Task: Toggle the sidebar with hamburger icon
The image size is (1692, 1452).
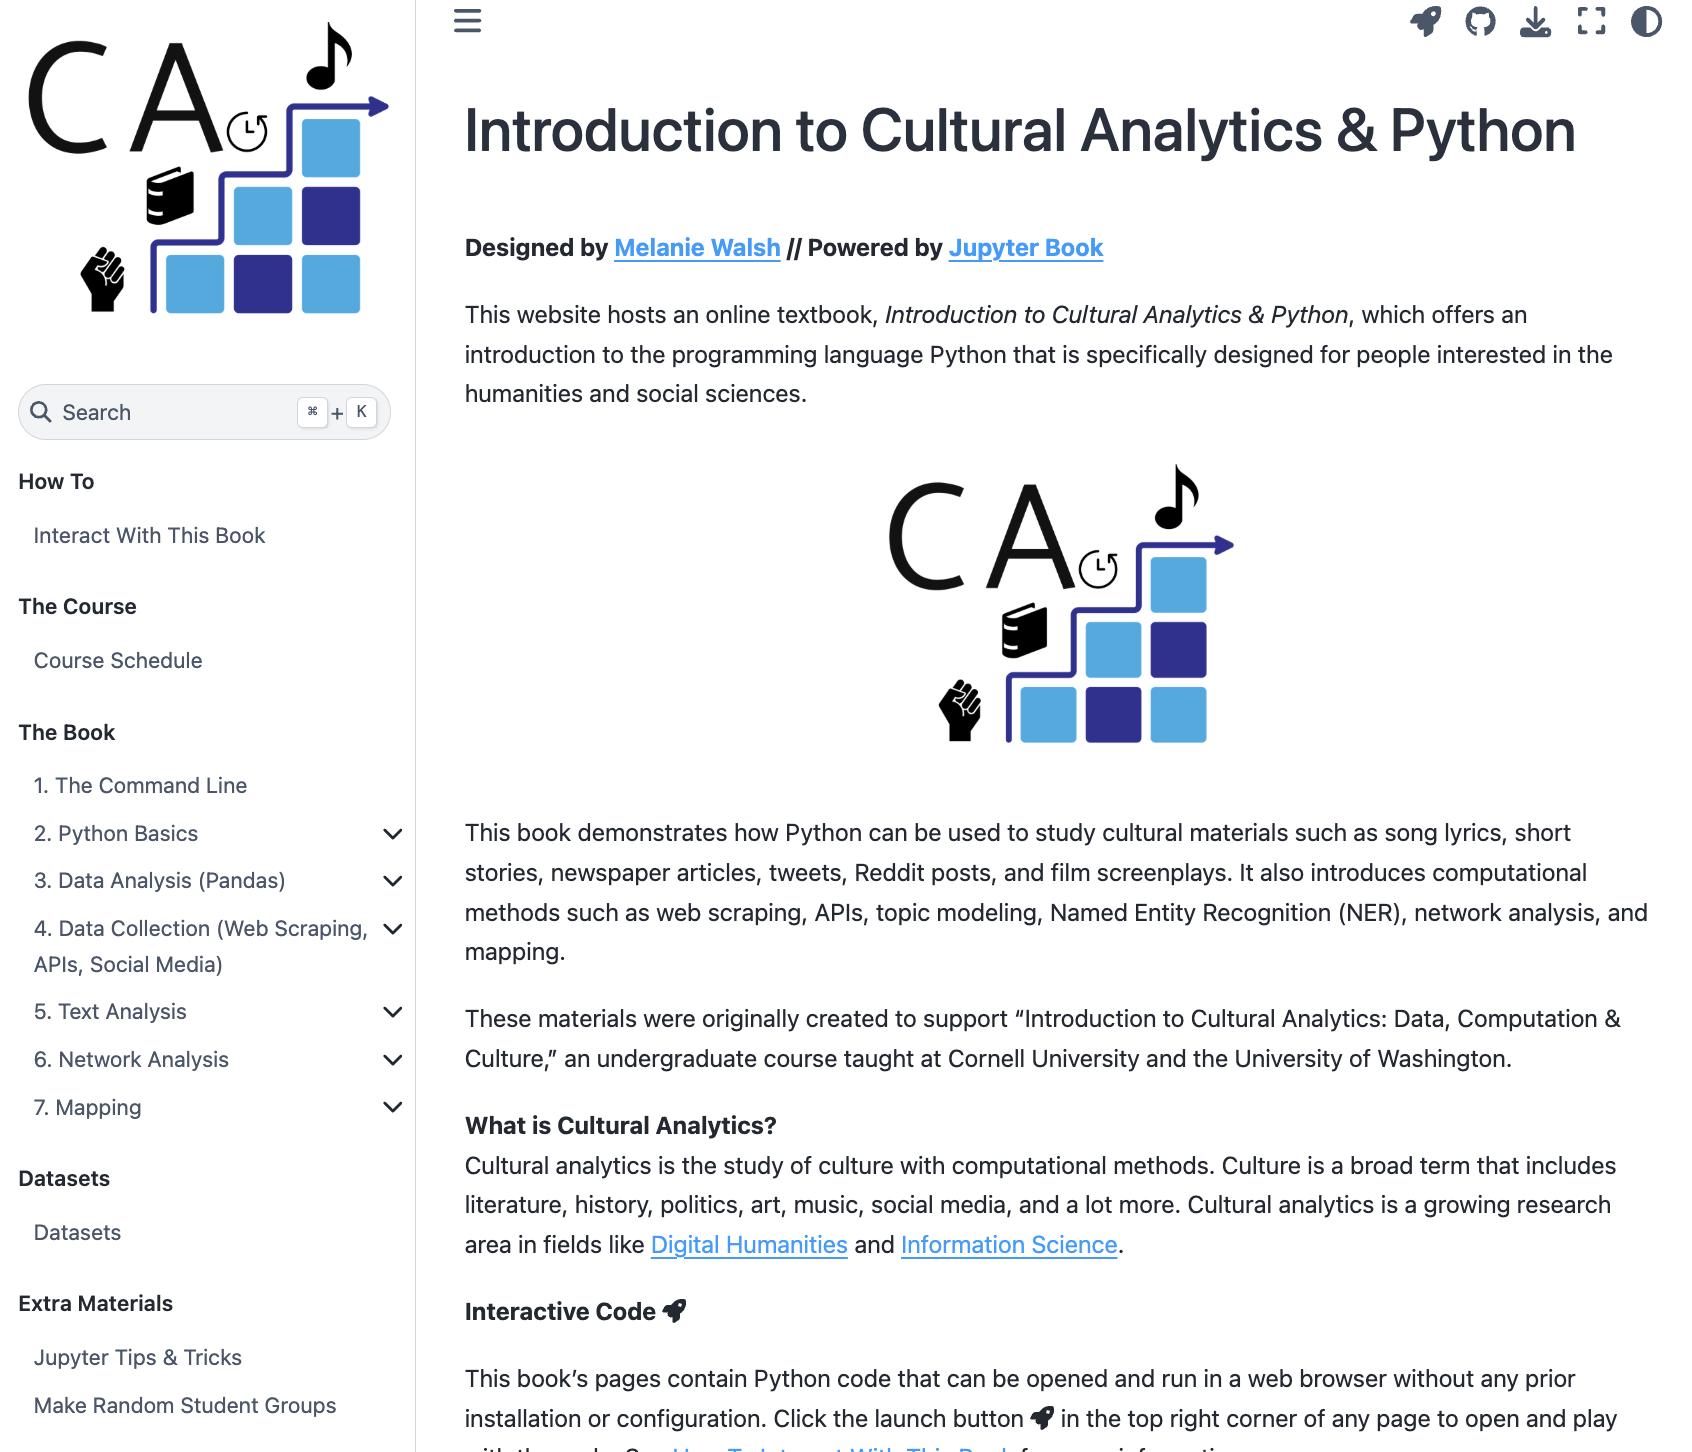Action: coord(467,21)
